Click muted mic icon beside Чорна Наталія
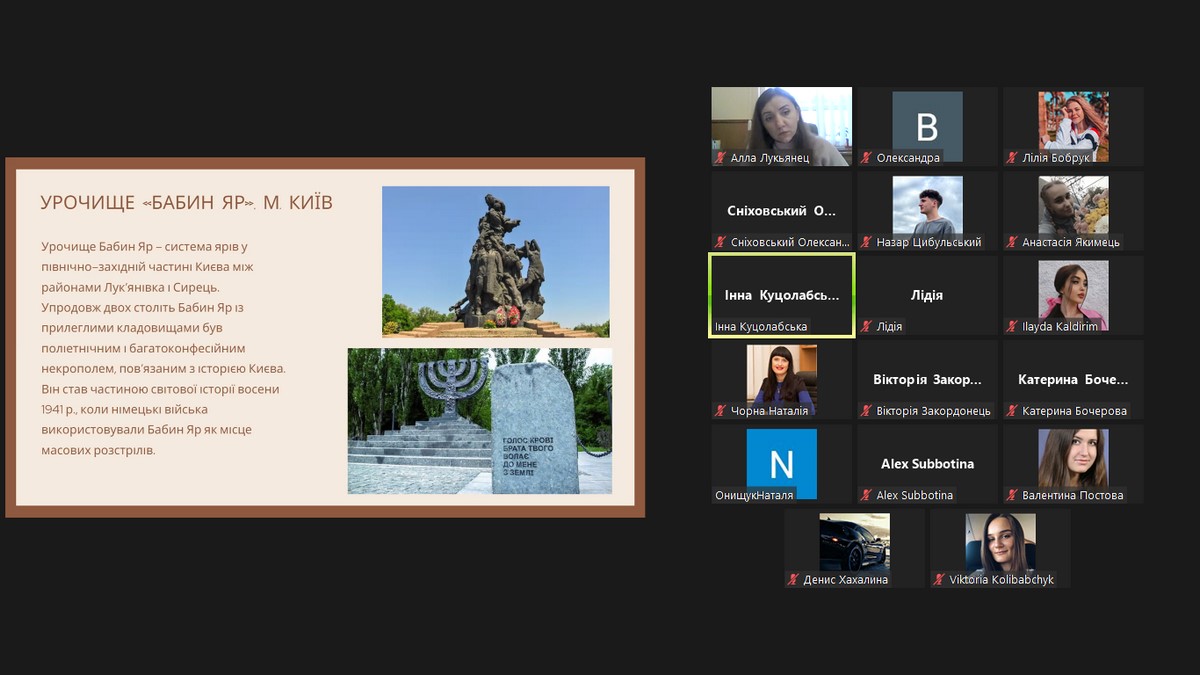The width and height of the screenshot is (1200, 675). click(720, 411)
